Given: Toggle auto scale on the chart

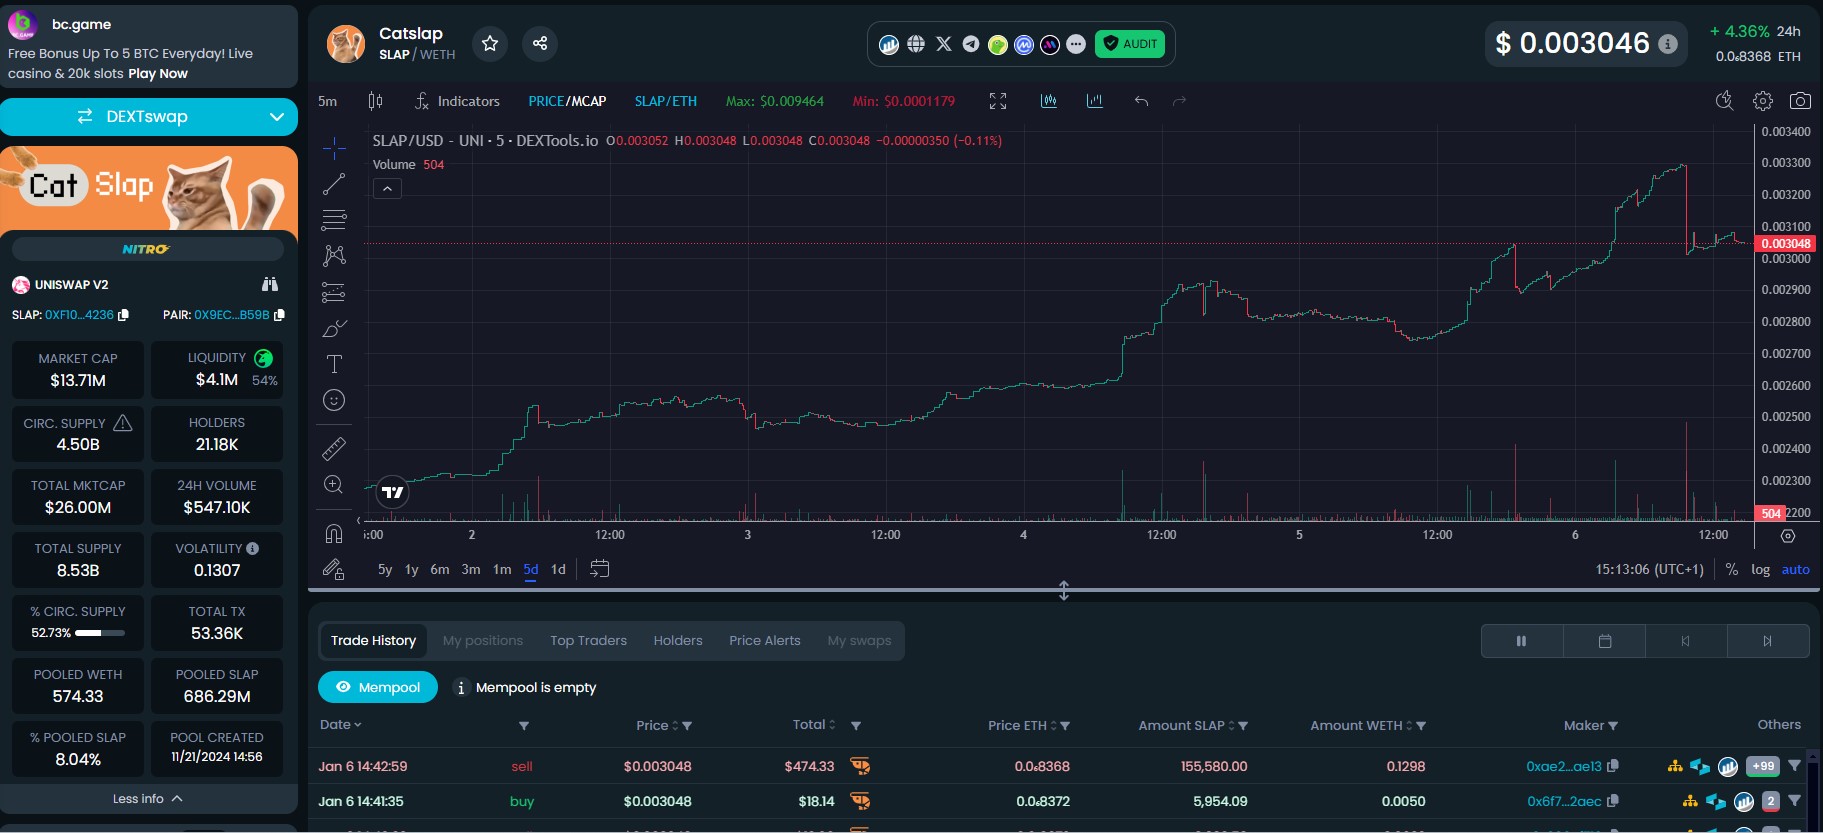Looking at the screenshot, I should pos(1795,569).
